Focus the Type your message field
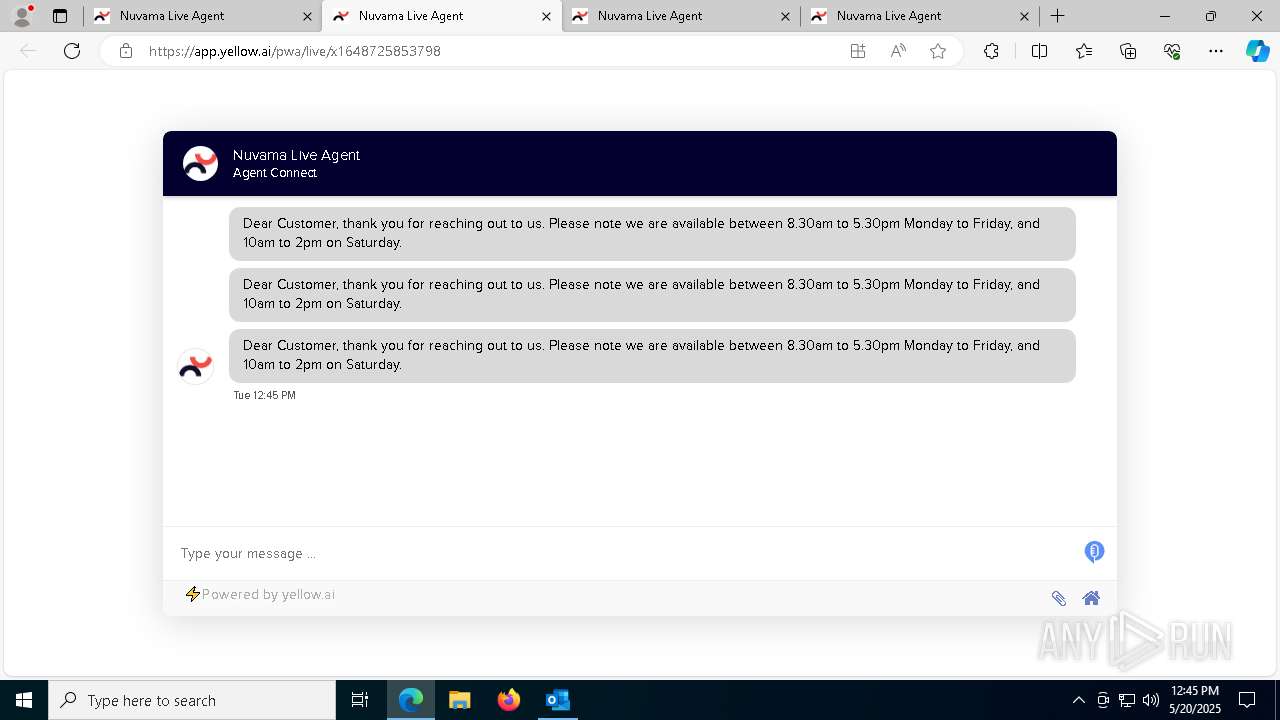The width and height of the screenshot is (1280, 720). point(625,553)
